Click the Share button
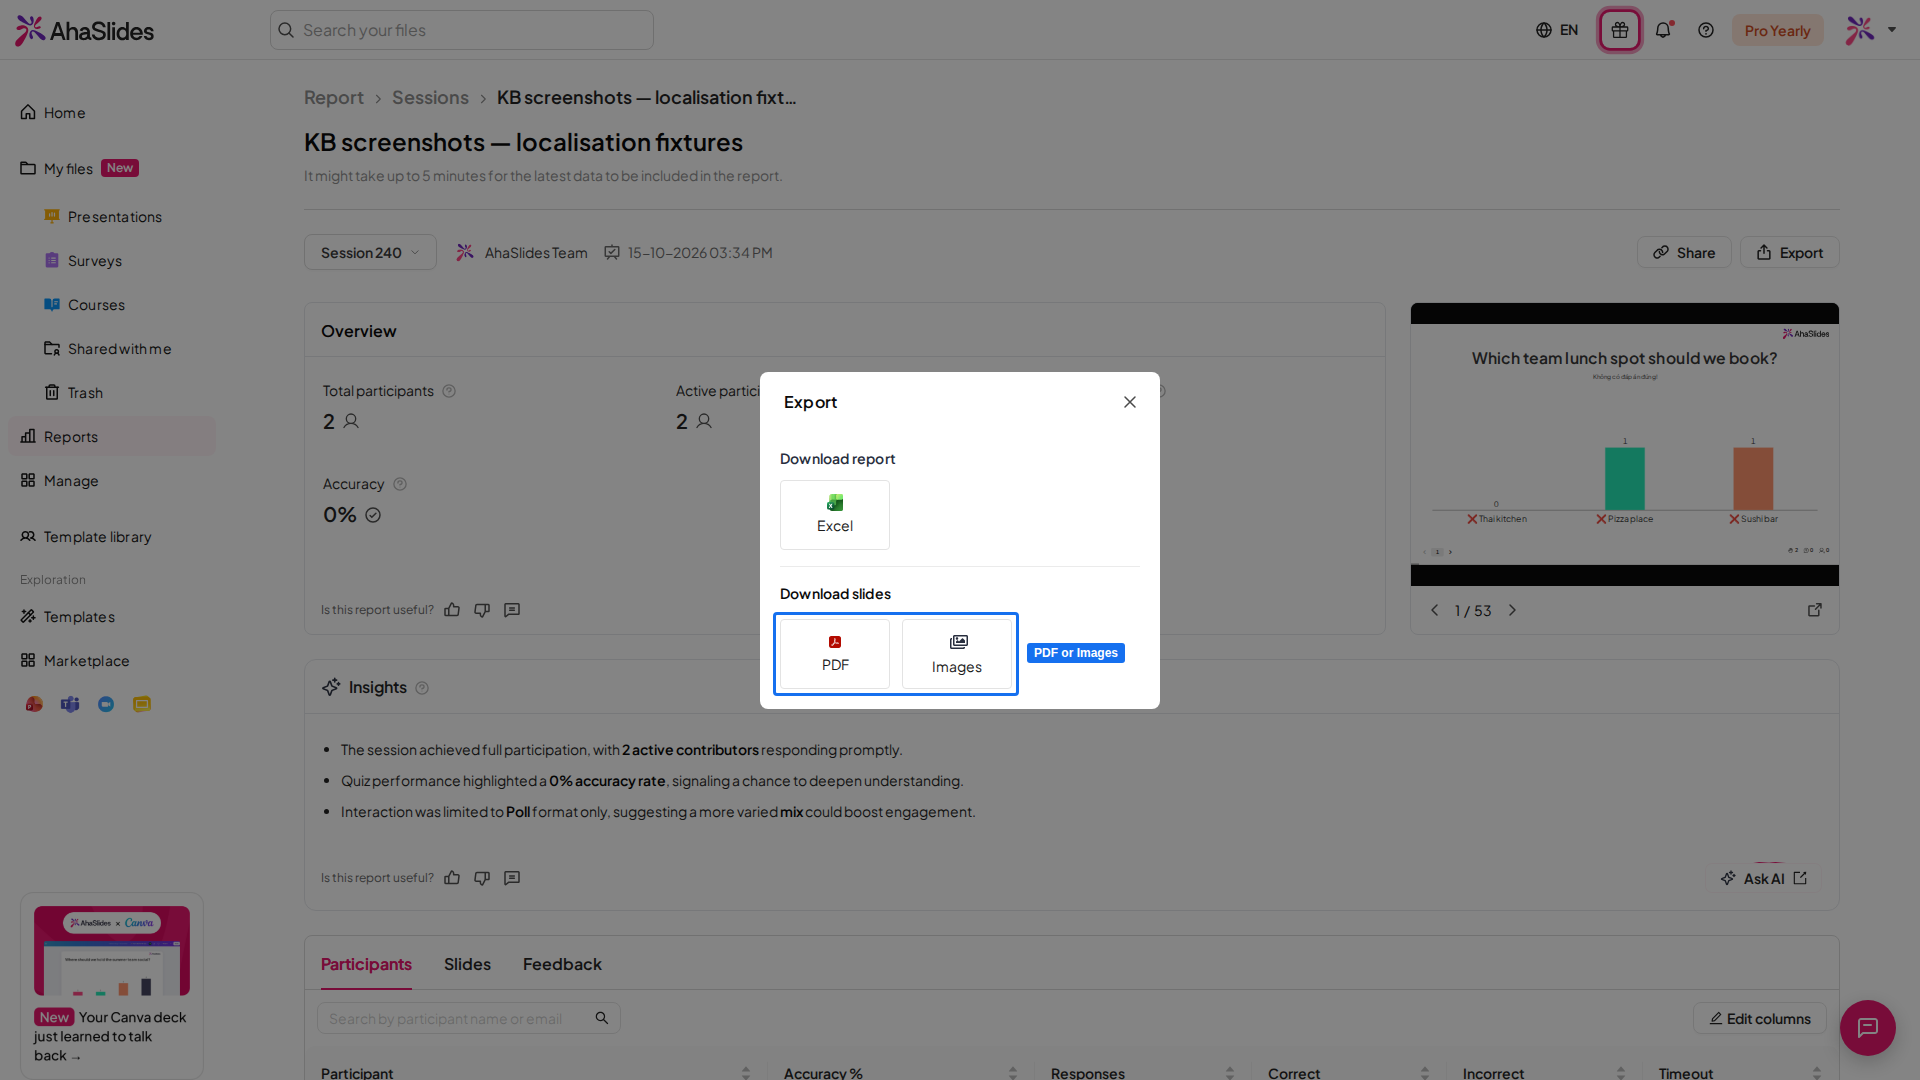Image resolution: width=1920 pixels, height=1080 pixels. [1684, 252]
